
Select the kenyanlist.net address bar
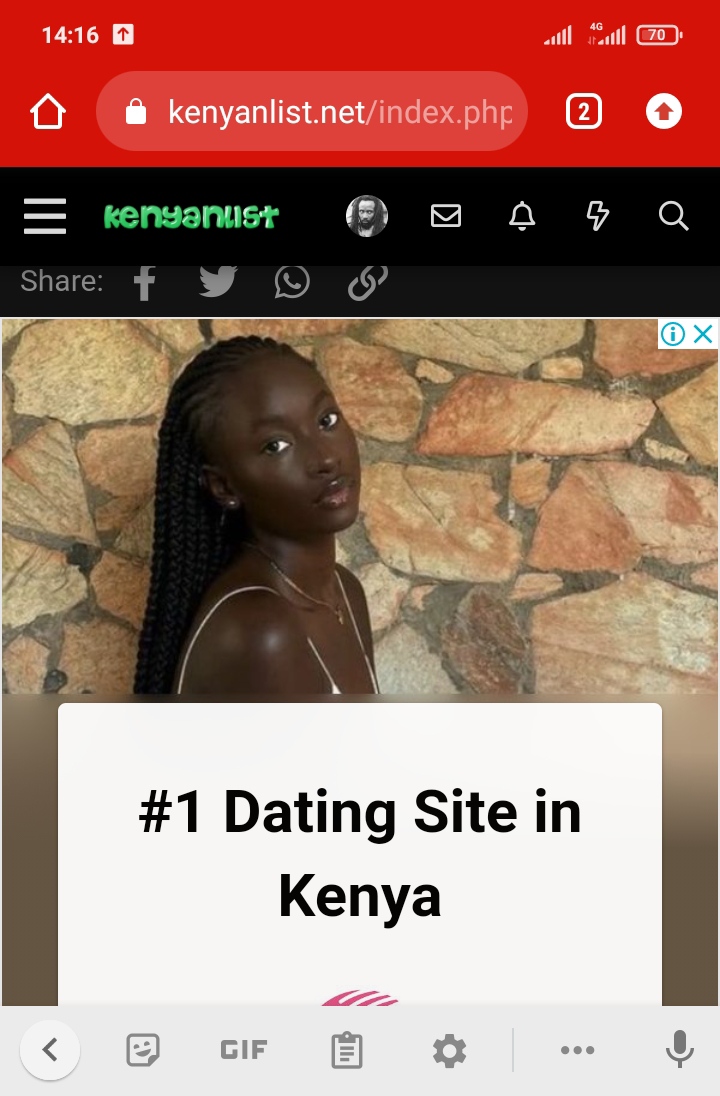coord(312,111)
